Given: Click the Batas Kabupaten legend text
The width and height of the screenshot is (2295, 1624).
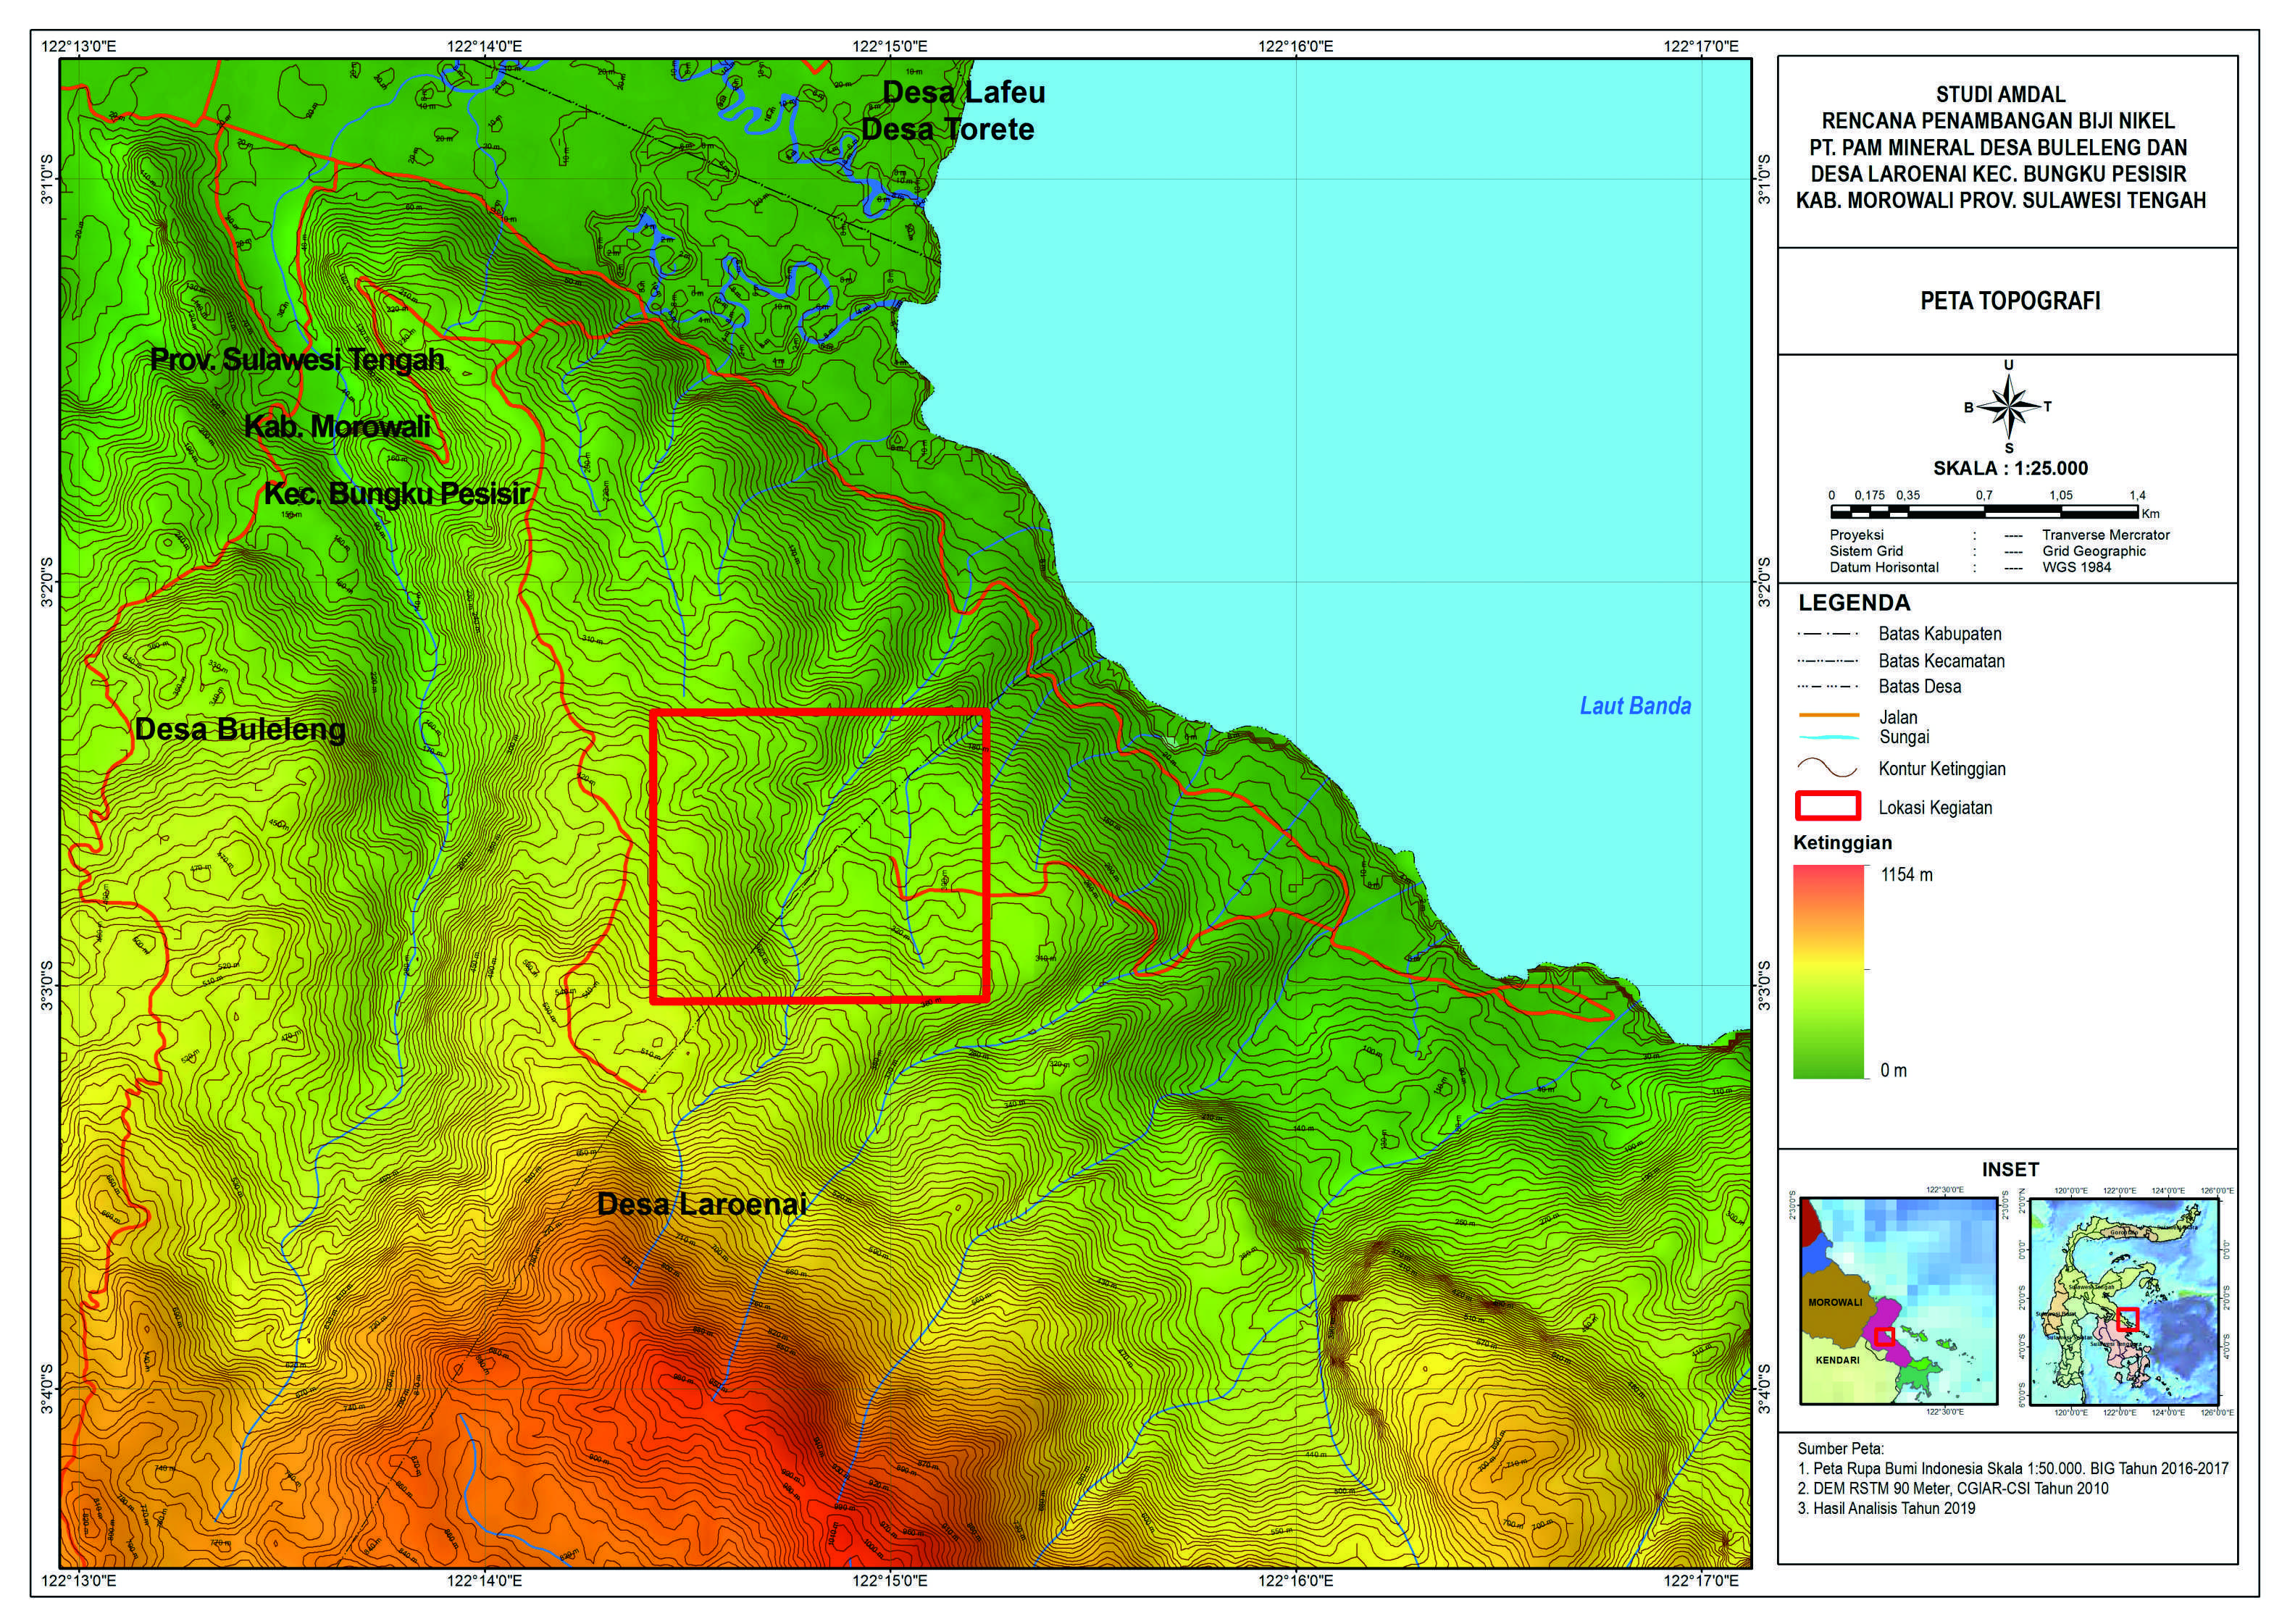Looking at the screenshot, I should point(1939,634).
